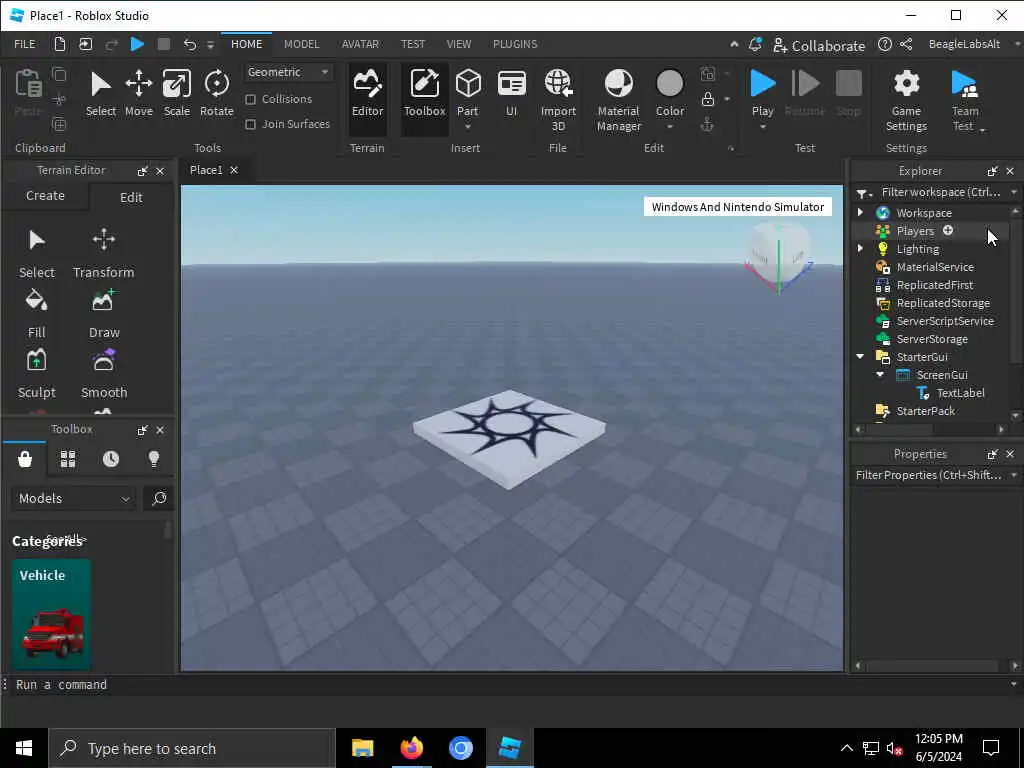Screen dimensions: 1024x768
Task: Click the Color tool icon
Action: point(669,84)
